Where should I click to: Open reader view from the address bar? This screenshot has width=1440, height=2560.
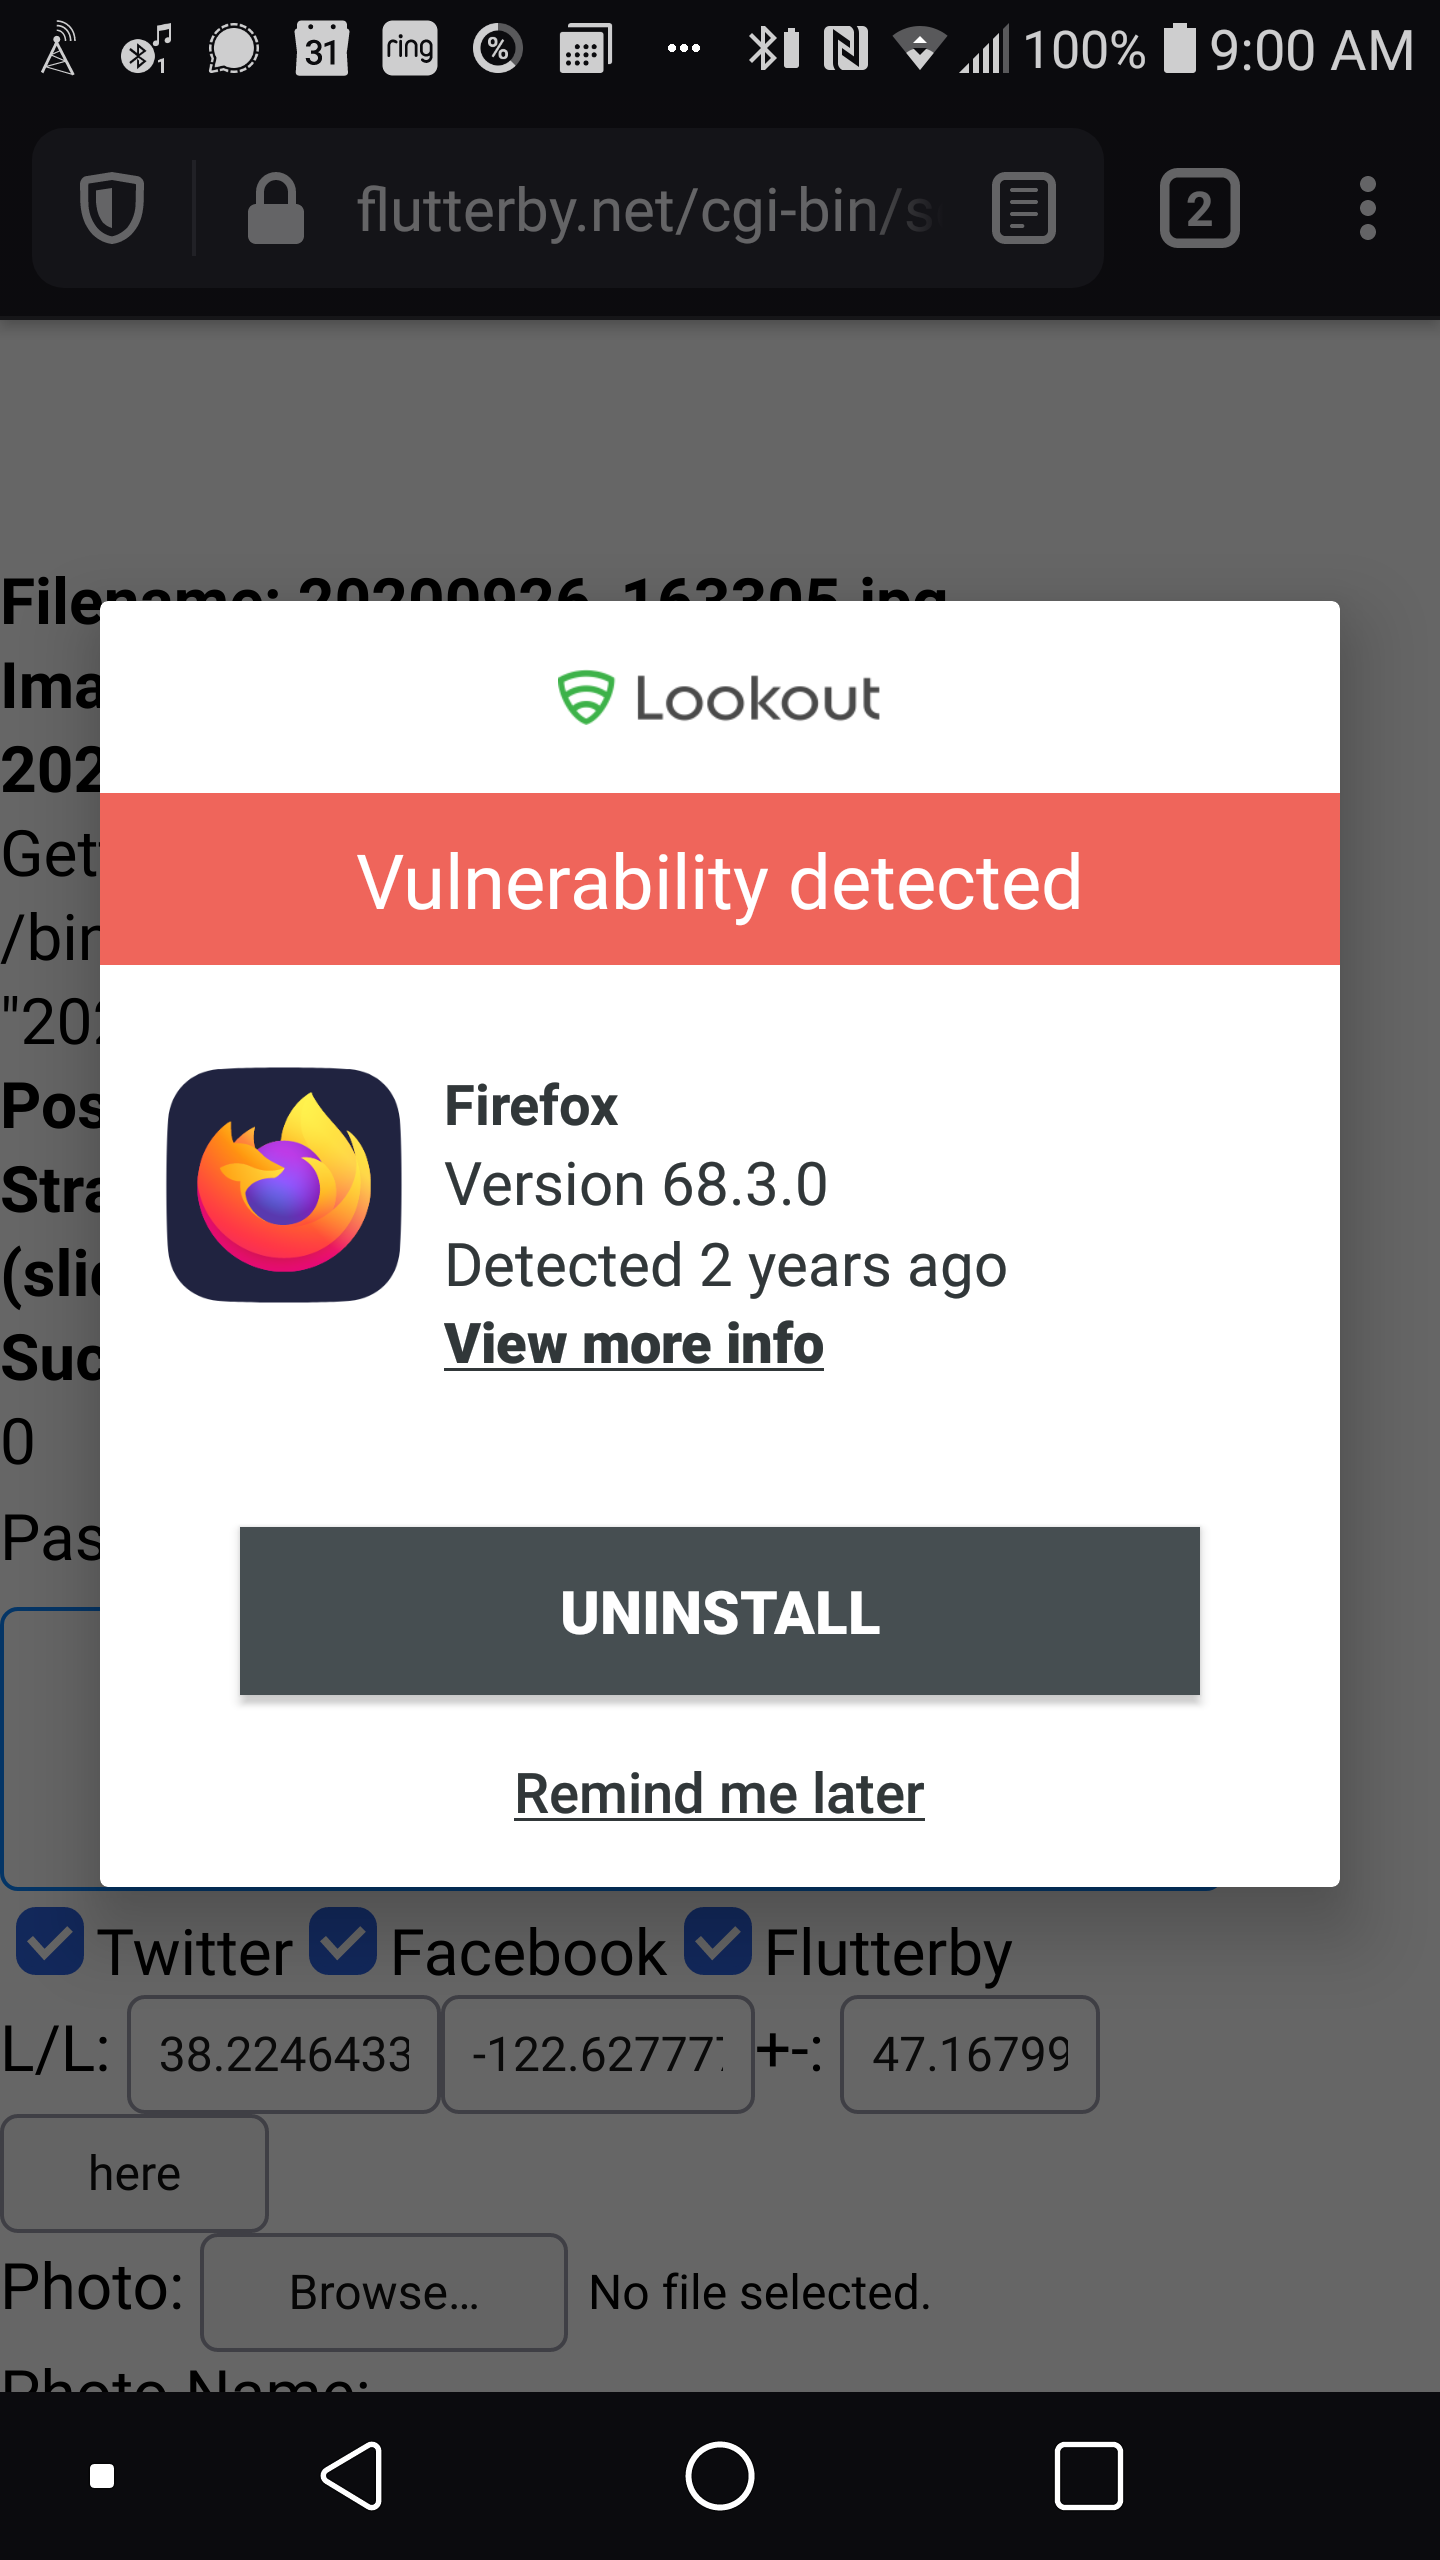(x=1023, y=208)
